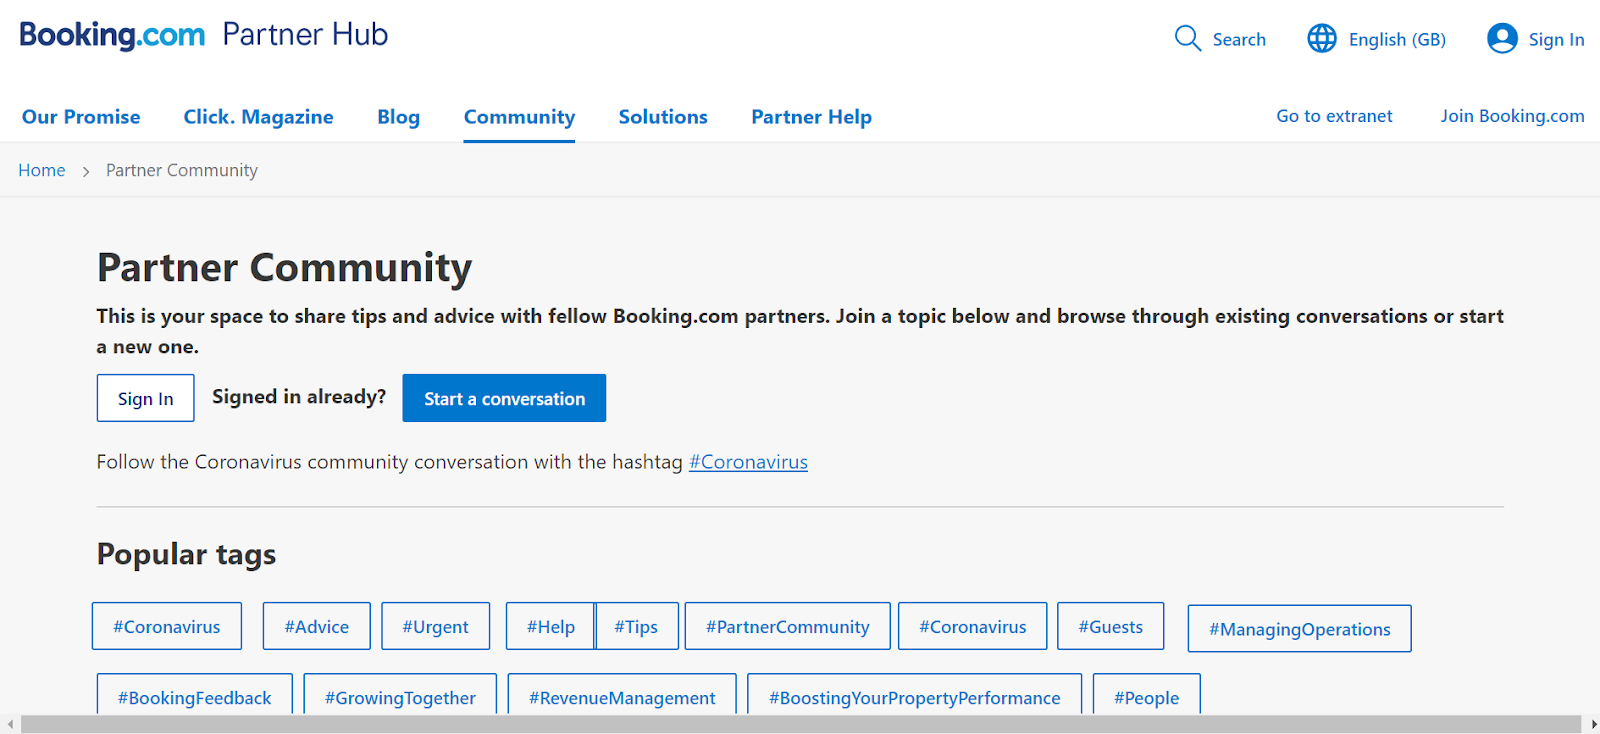The image size is (1600, 734).
Task: Choose the #BookingFeedback tag
Action: (x=195, y=695)
